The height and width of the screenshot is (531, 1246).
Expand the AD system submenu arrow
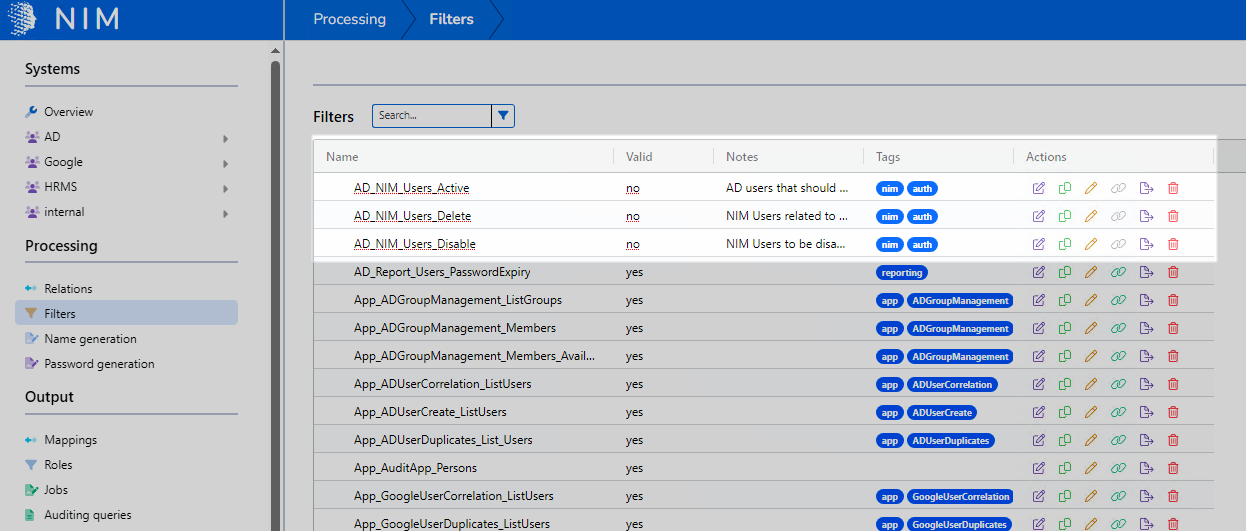[x=225, y=138]
